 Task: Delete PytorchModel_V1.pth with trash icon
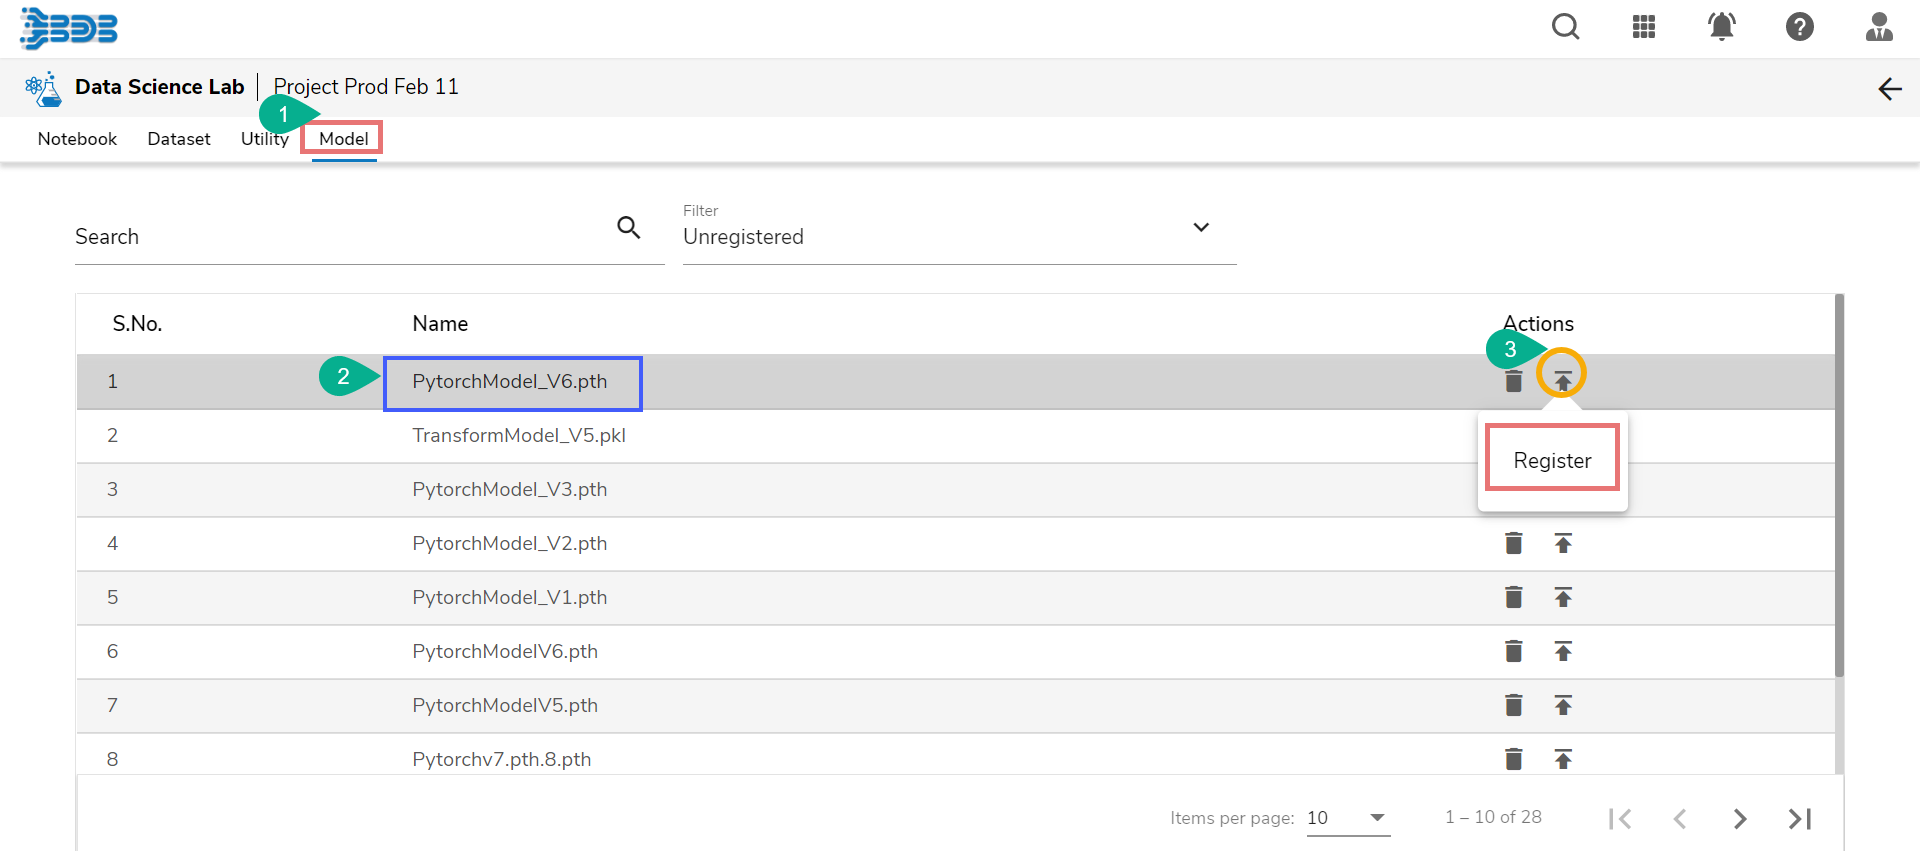(1513, 597)
